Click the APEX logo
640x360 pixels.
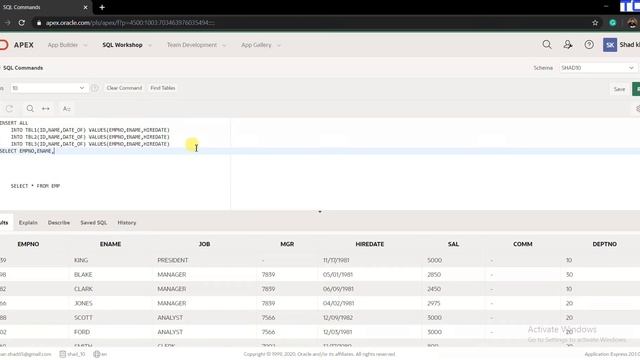(17, 45)
